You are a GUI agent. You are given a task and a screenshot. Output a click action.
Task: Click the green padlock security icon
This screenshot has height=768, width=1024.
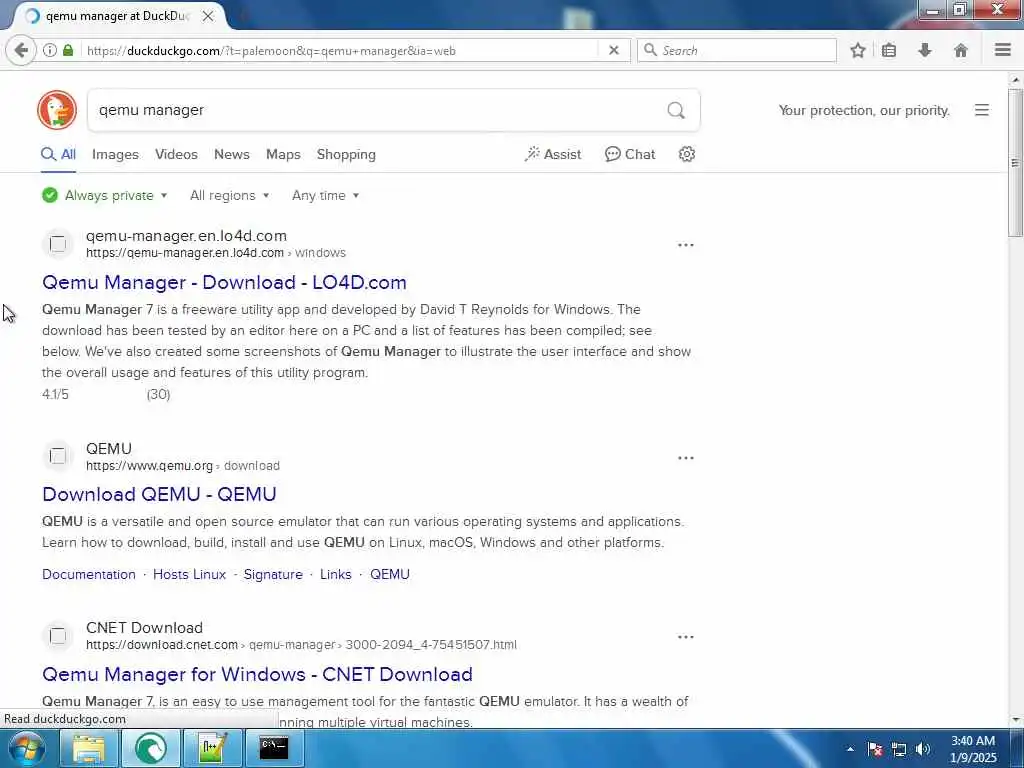(x=68, y=50)
